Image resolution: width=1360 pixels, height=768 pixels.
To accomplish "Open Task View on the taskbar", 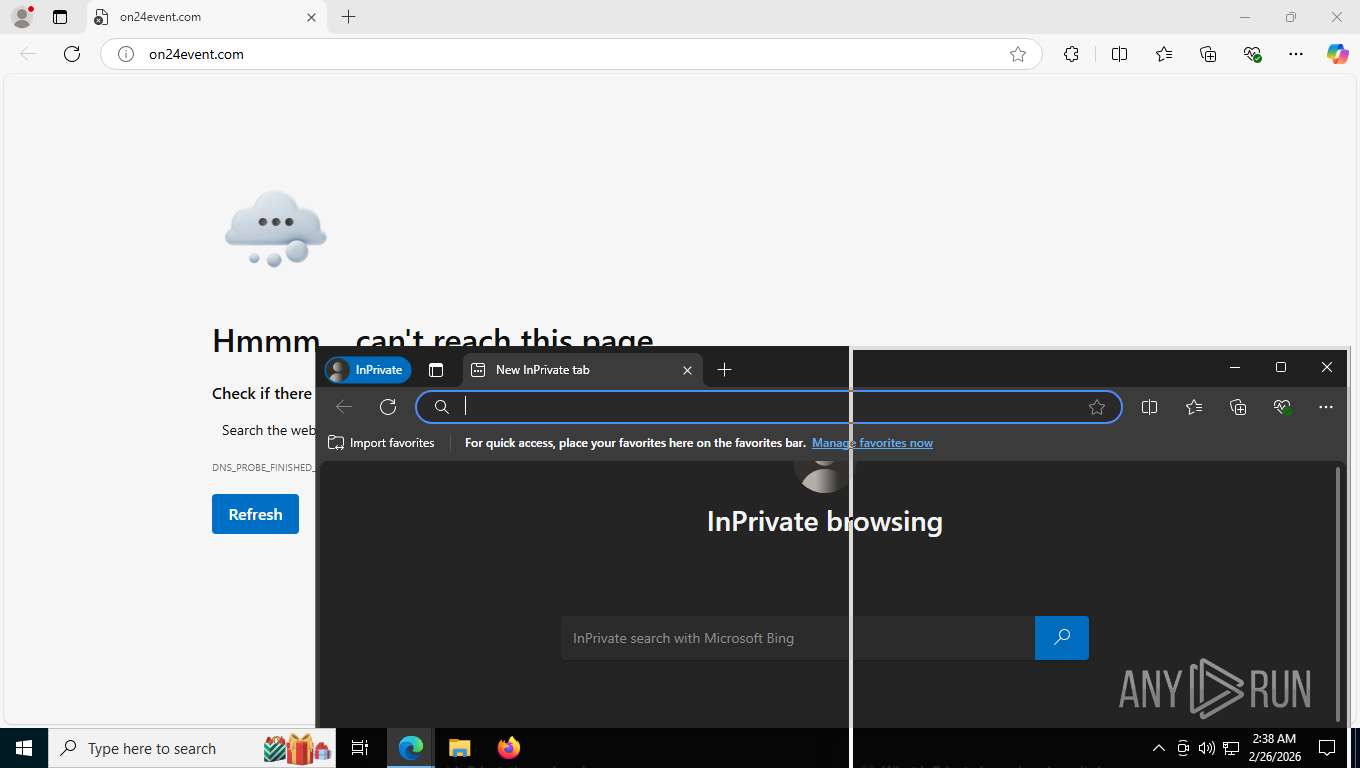I will pyautogui.click(x=360, y=748).
